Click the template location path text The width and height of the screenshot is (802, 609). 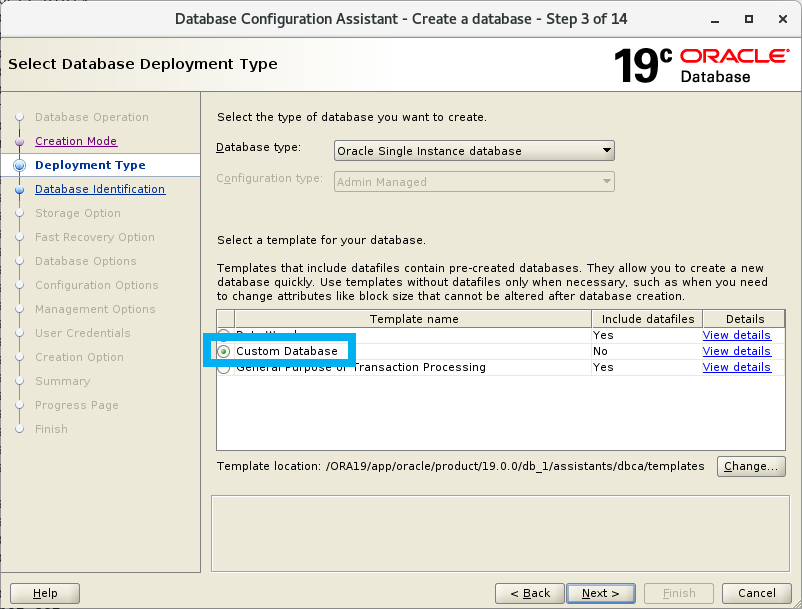pos(515,466)
